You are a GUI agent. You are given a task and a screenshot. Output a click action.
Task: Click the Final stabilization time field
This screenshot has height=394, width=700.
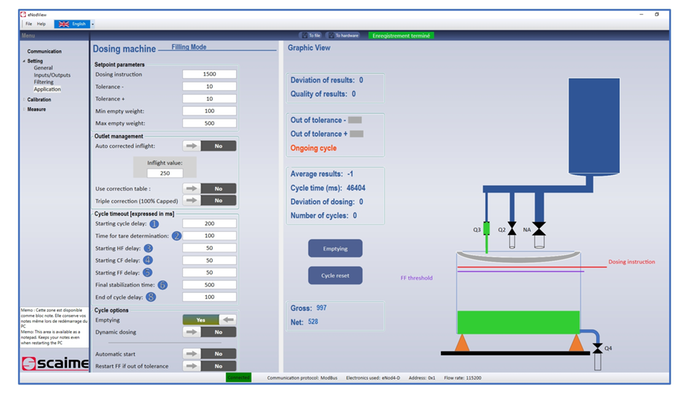(x=209, y=285)
